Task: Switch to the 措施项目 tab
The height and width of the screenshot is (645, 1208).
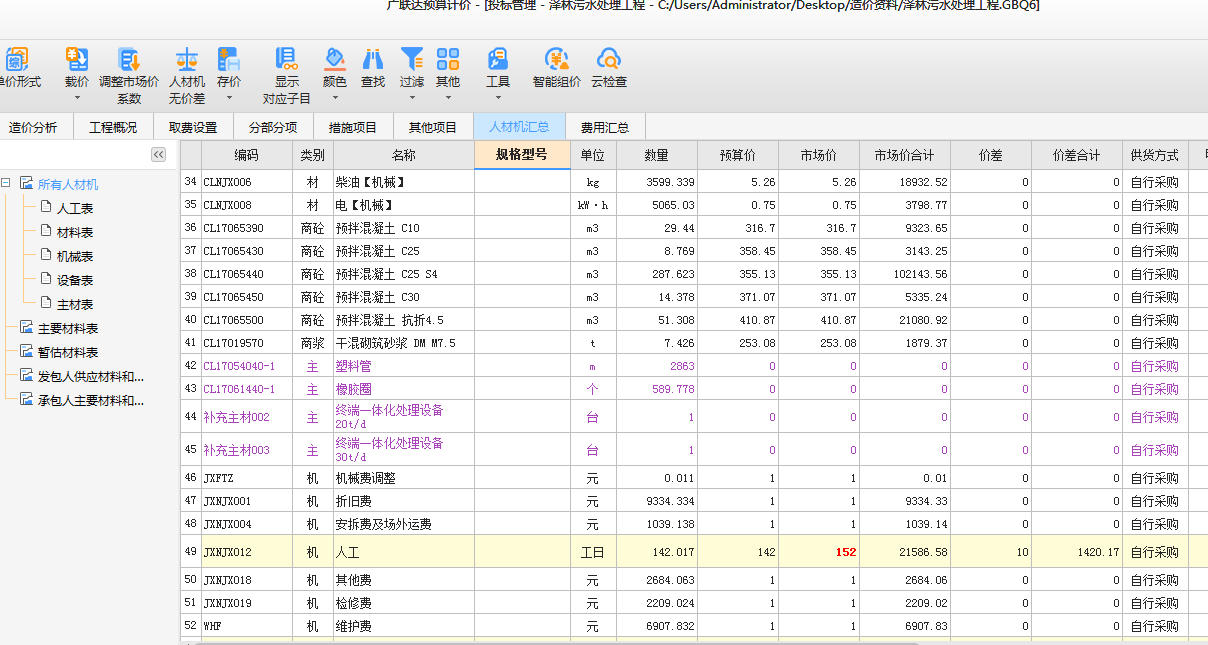Action: pos(353,127)
